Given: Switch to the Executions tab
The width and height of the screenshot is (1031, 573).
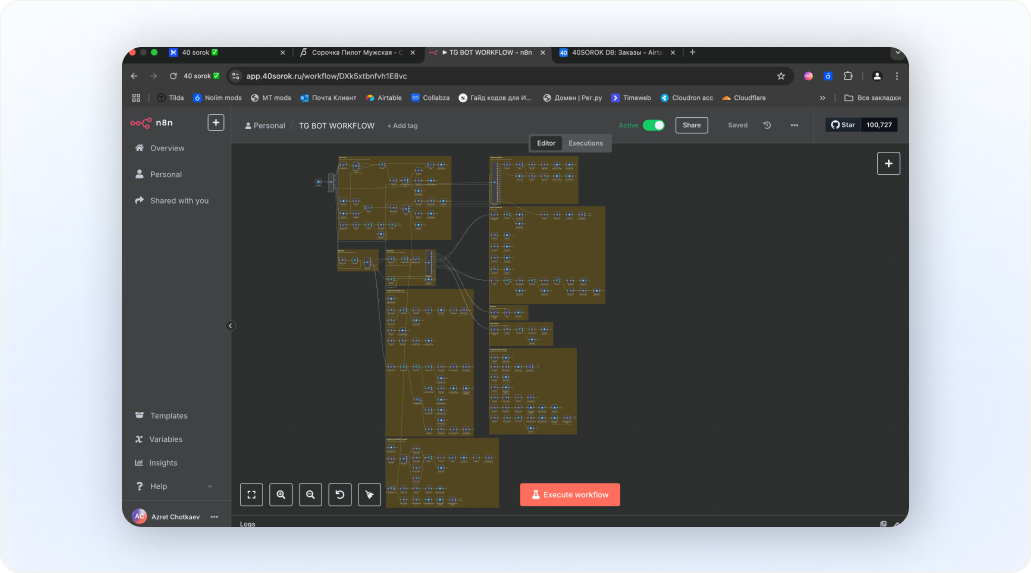Looking at the screenshot, I should click(x=585, y=143).
